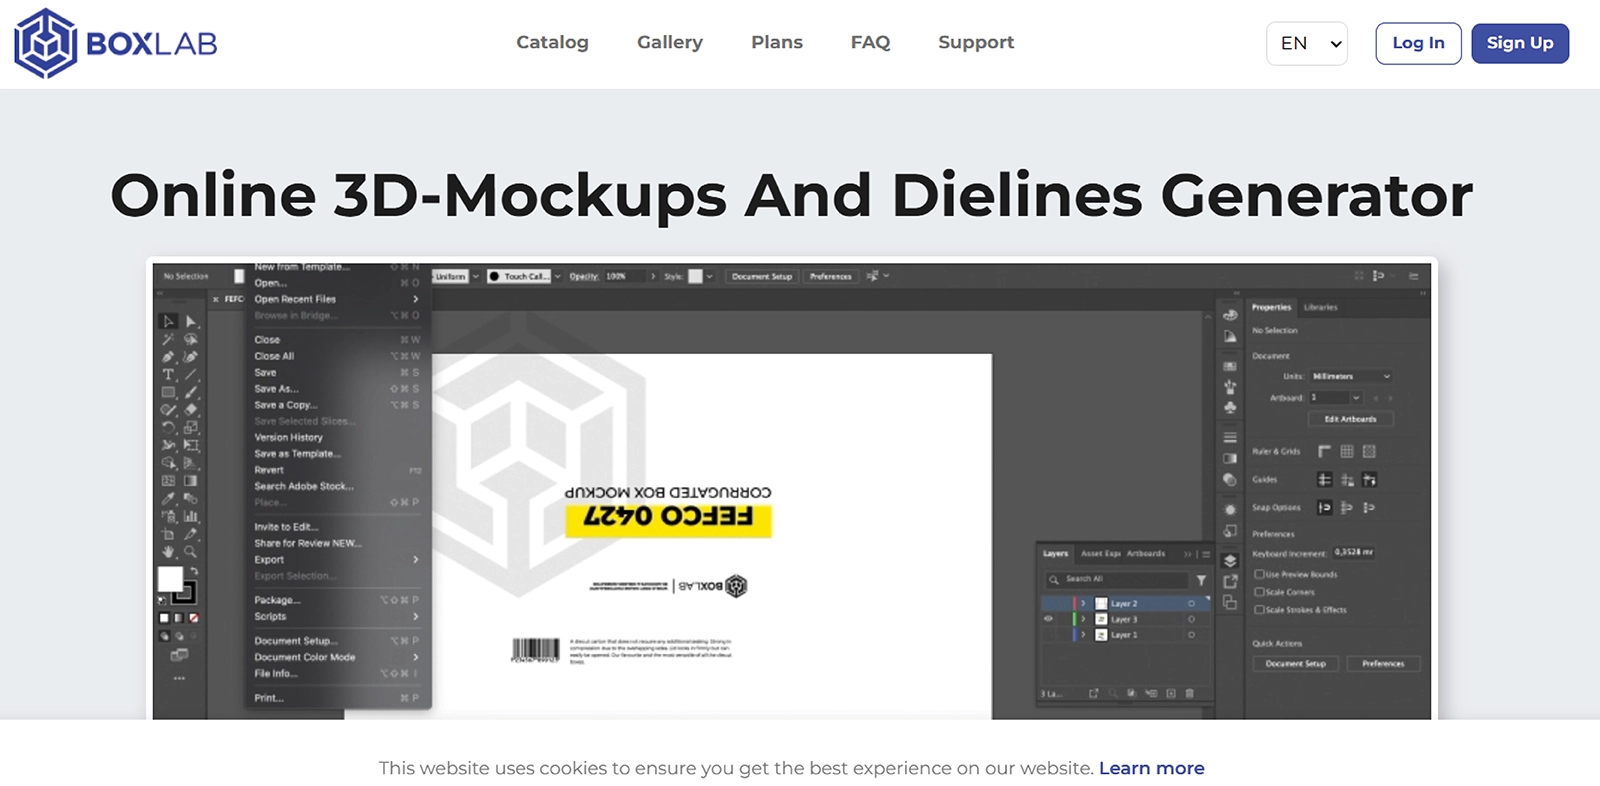Open the Style swatch dropdown arrow
1600x786 pixels.
click(709, 276)
